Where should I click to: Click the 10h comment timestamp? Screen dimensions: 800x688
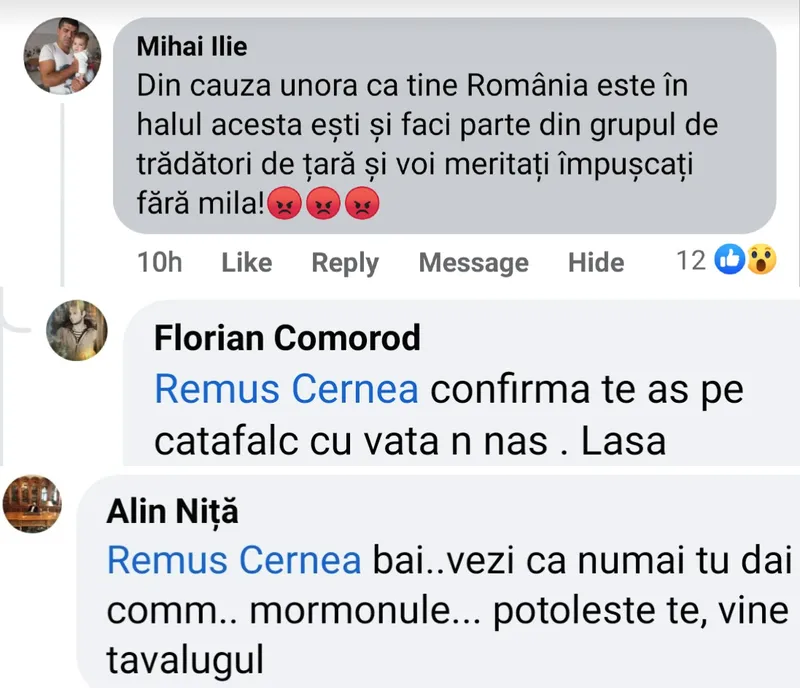(x=159, y=263)
